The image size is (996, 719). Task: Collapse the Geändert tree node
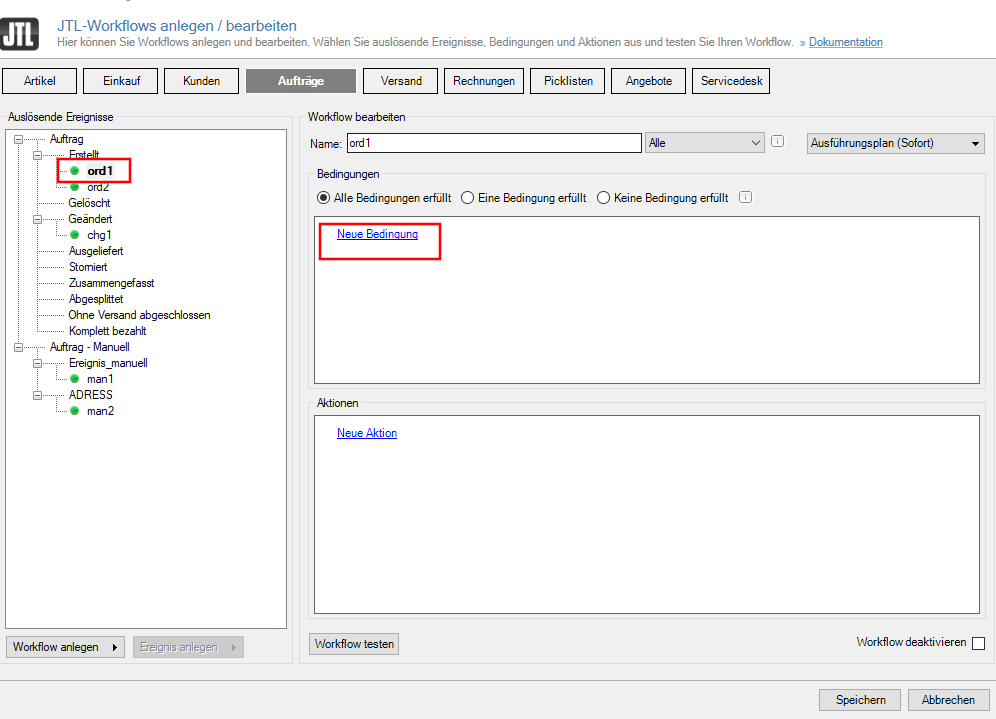click(37, 219)
